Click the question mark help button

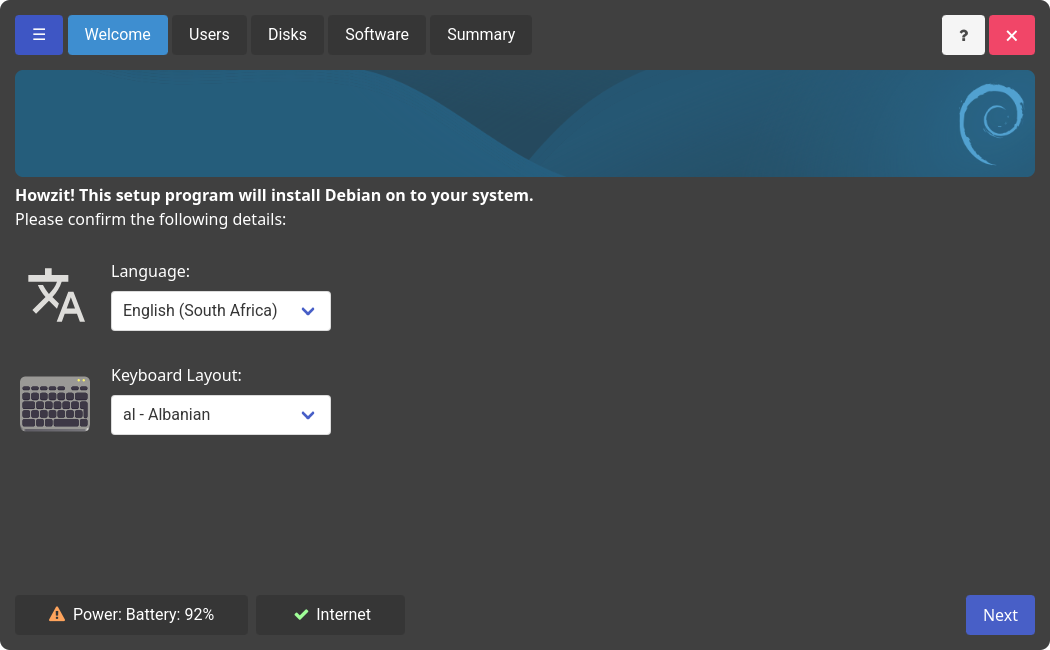coord(963,35)
